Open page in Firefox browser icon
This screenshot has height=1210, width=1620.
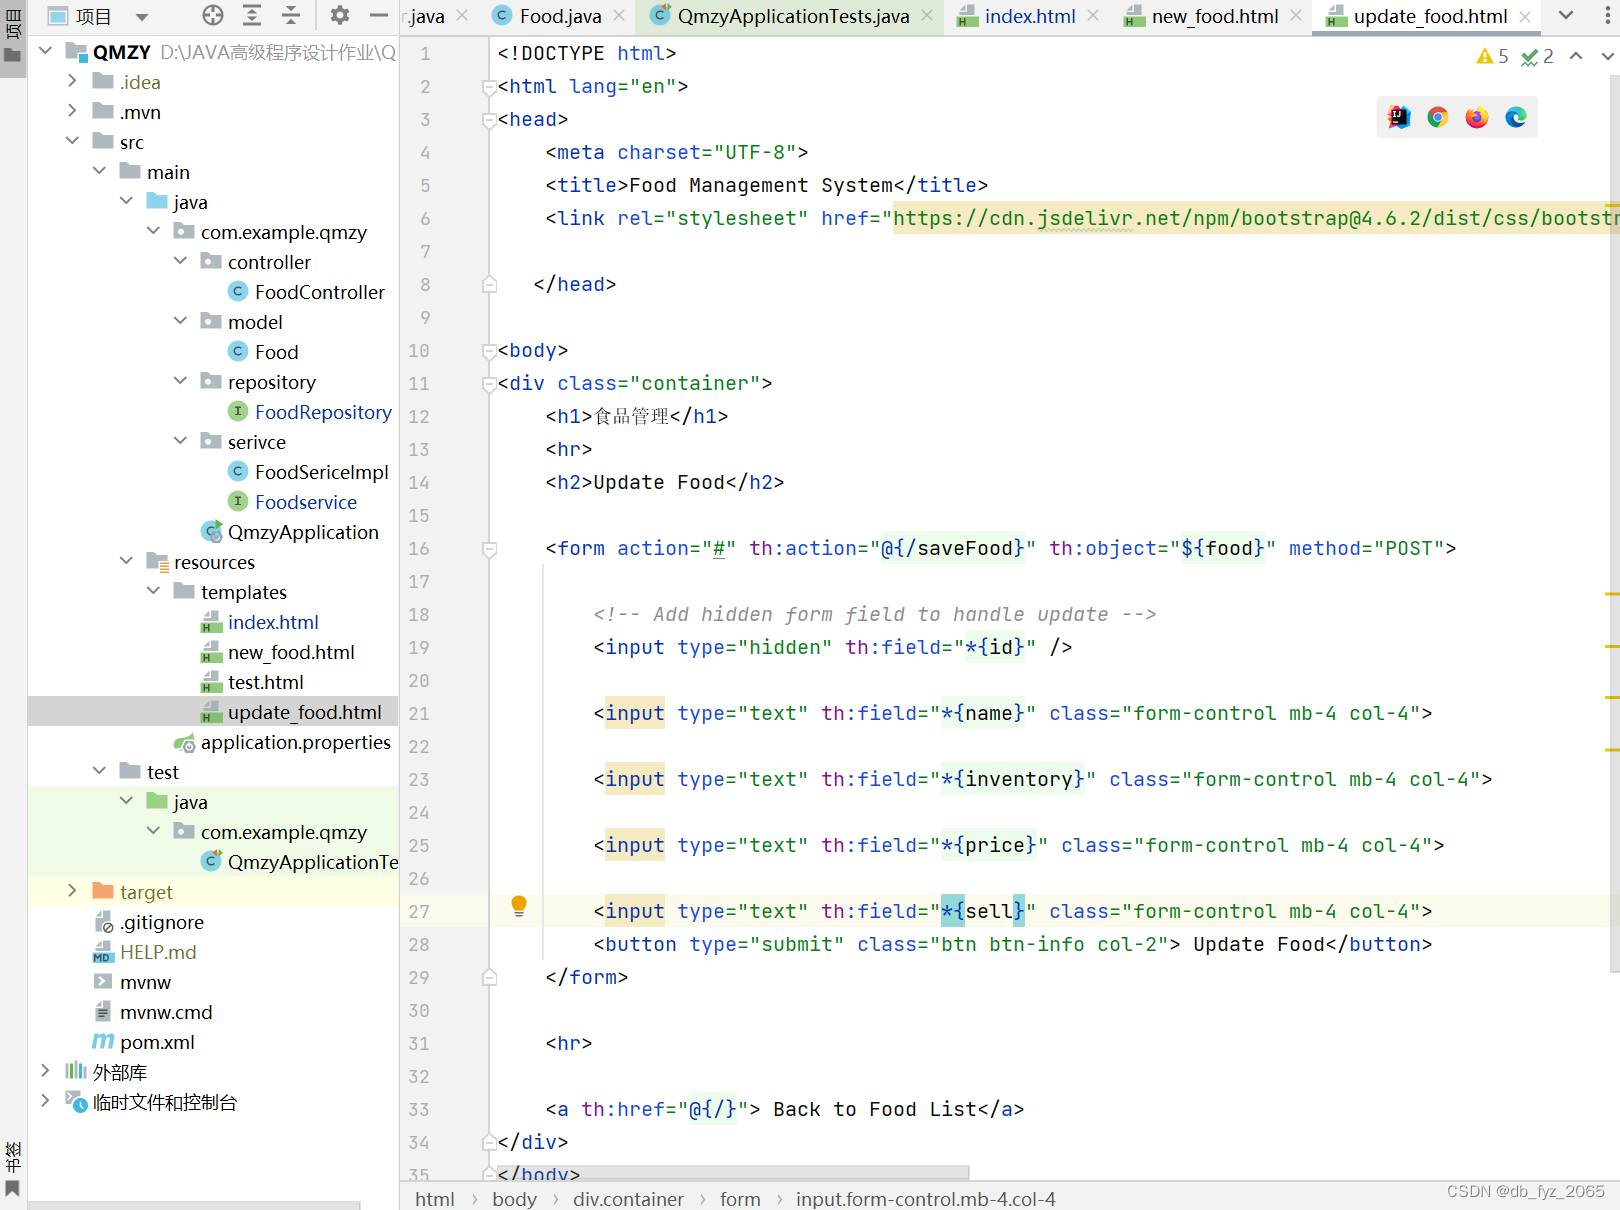[x=1477, y=117]
